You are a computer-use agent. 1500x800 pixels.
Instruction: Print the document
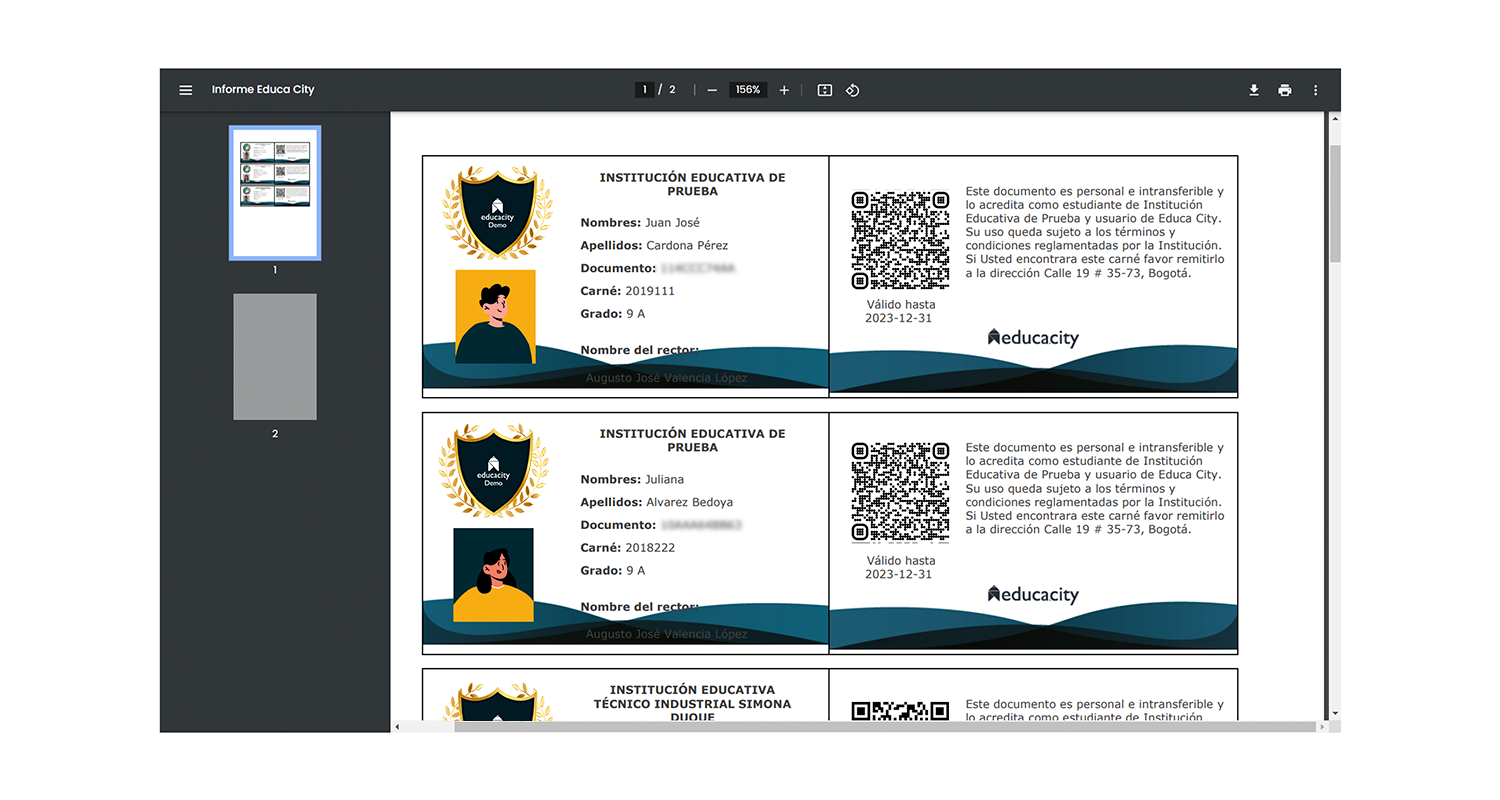point(1285,90)
